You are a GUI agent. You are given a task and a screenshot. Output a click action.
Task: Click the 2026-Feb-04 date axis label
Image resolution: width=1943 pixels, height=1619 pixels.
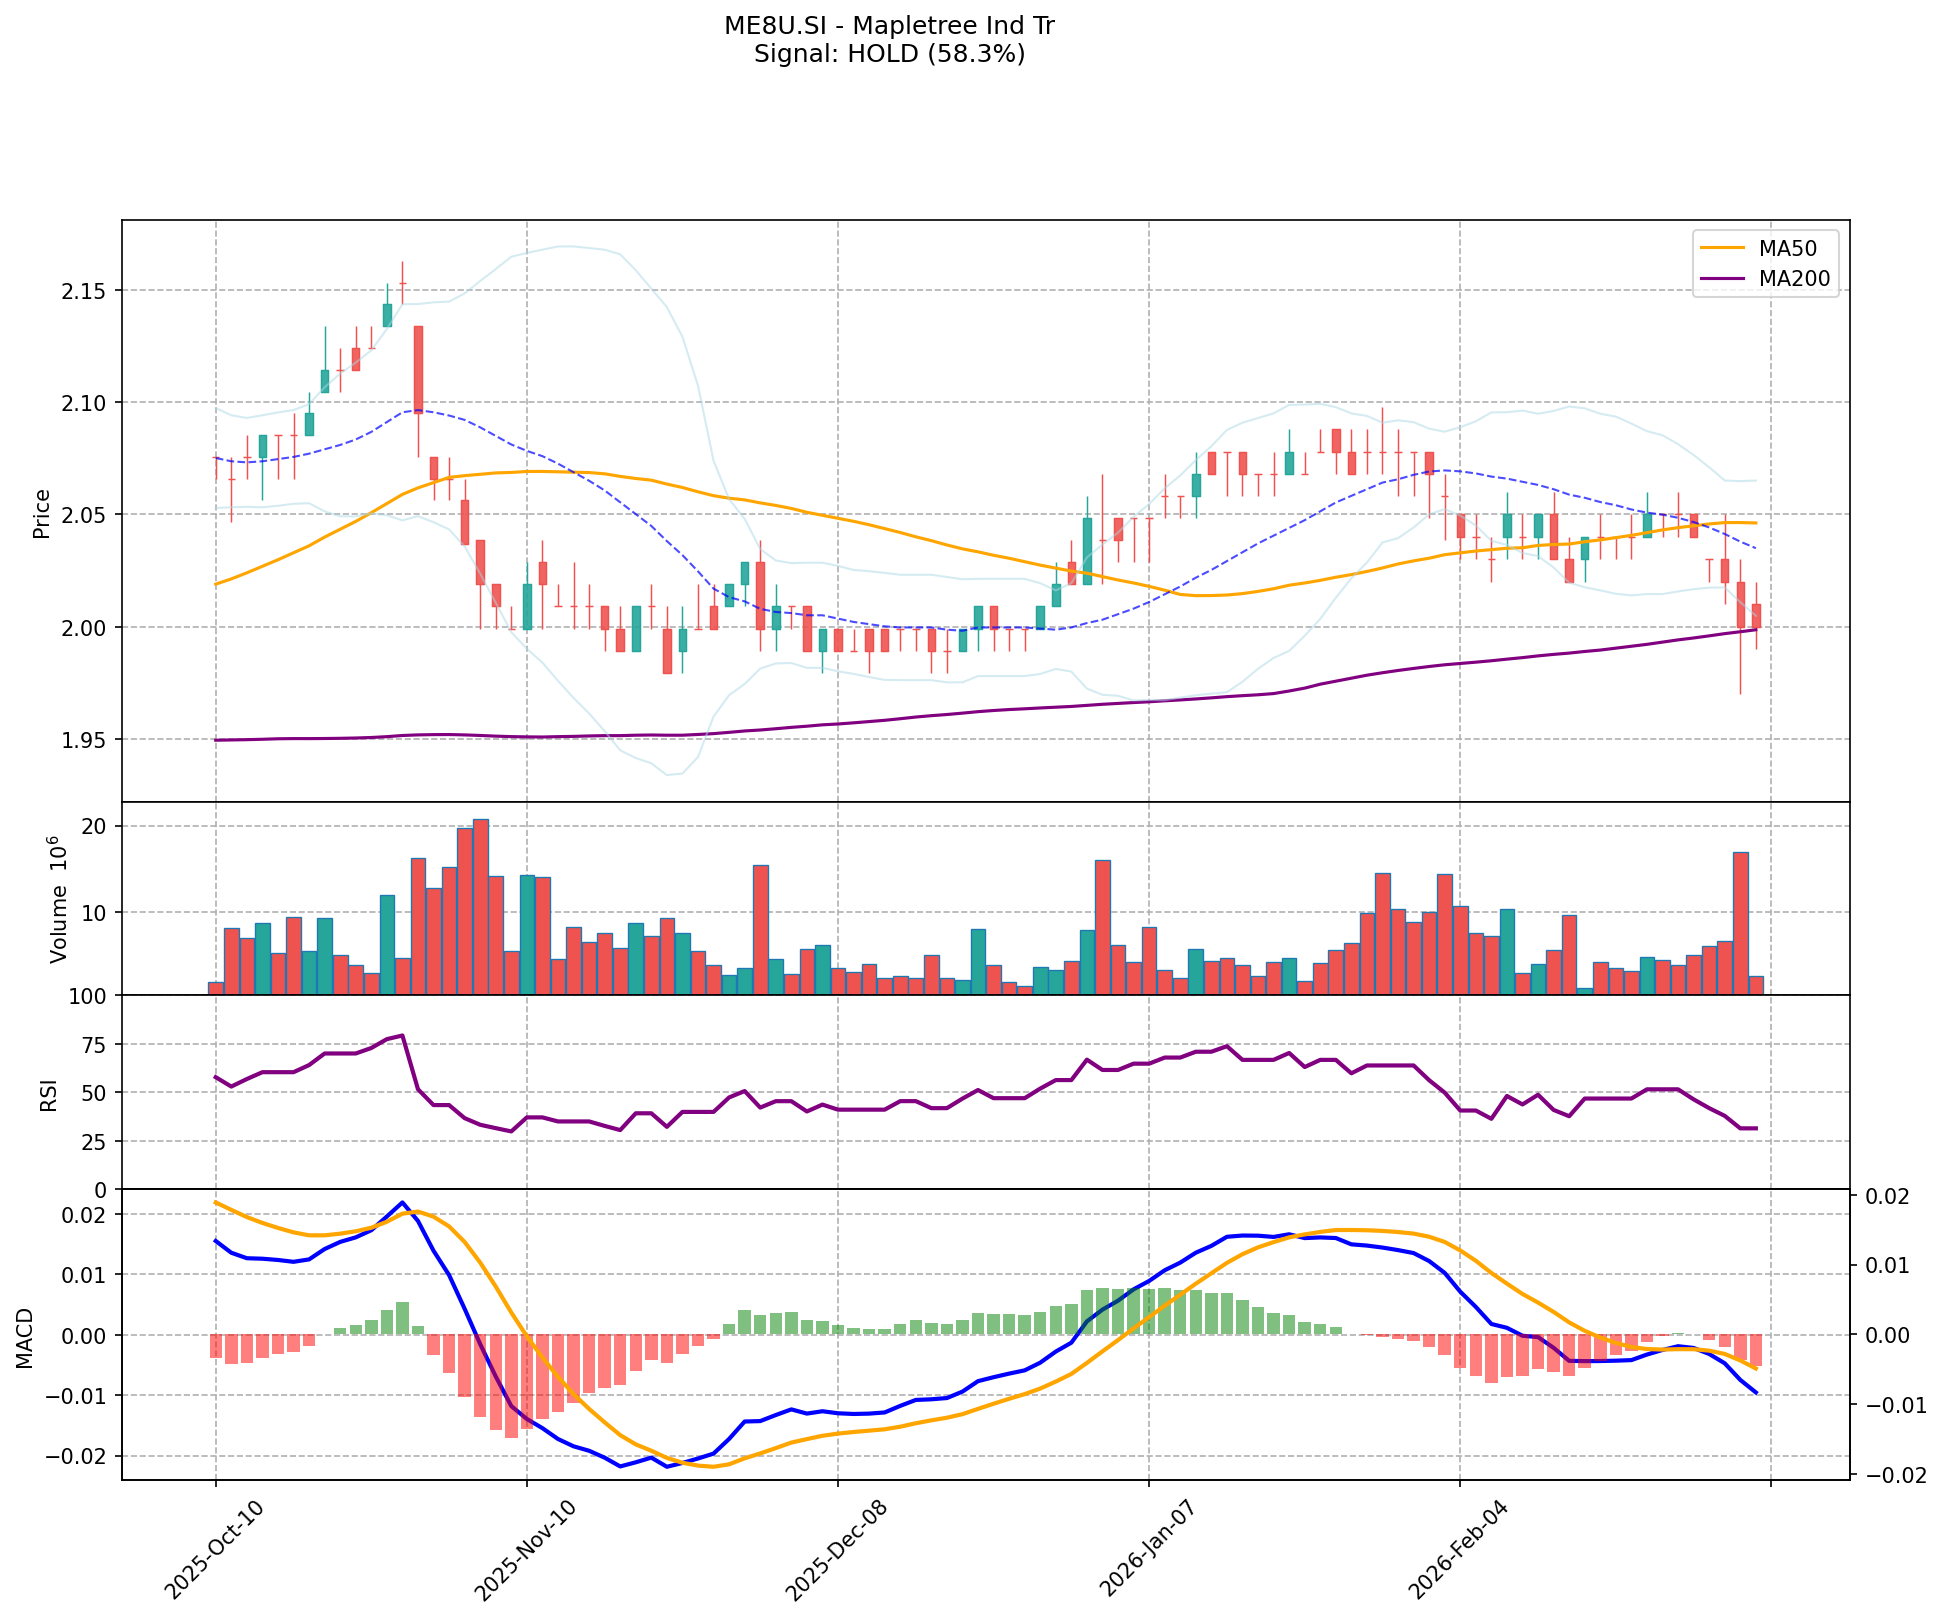pyautogui.click(x=1456, y=1550)
